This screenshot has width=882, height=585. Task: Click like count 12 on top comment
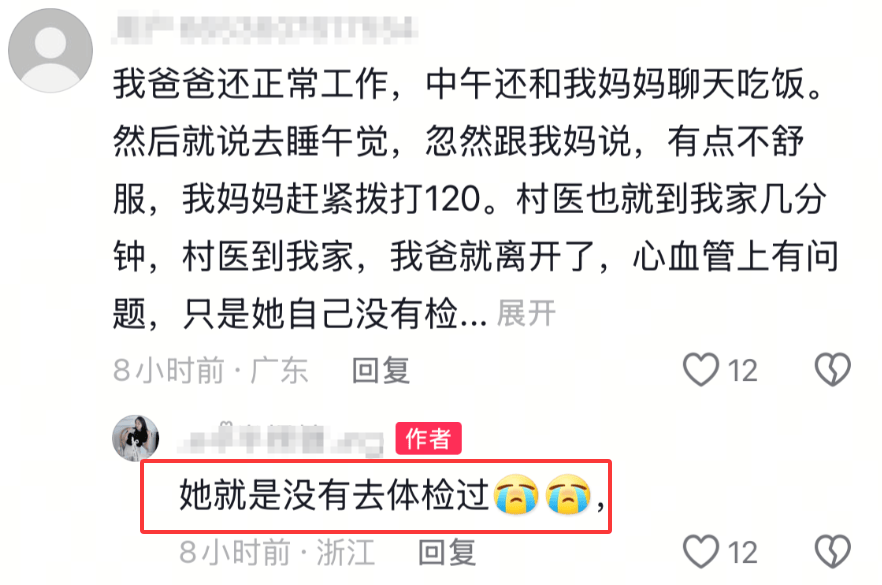tap(742, 371)
